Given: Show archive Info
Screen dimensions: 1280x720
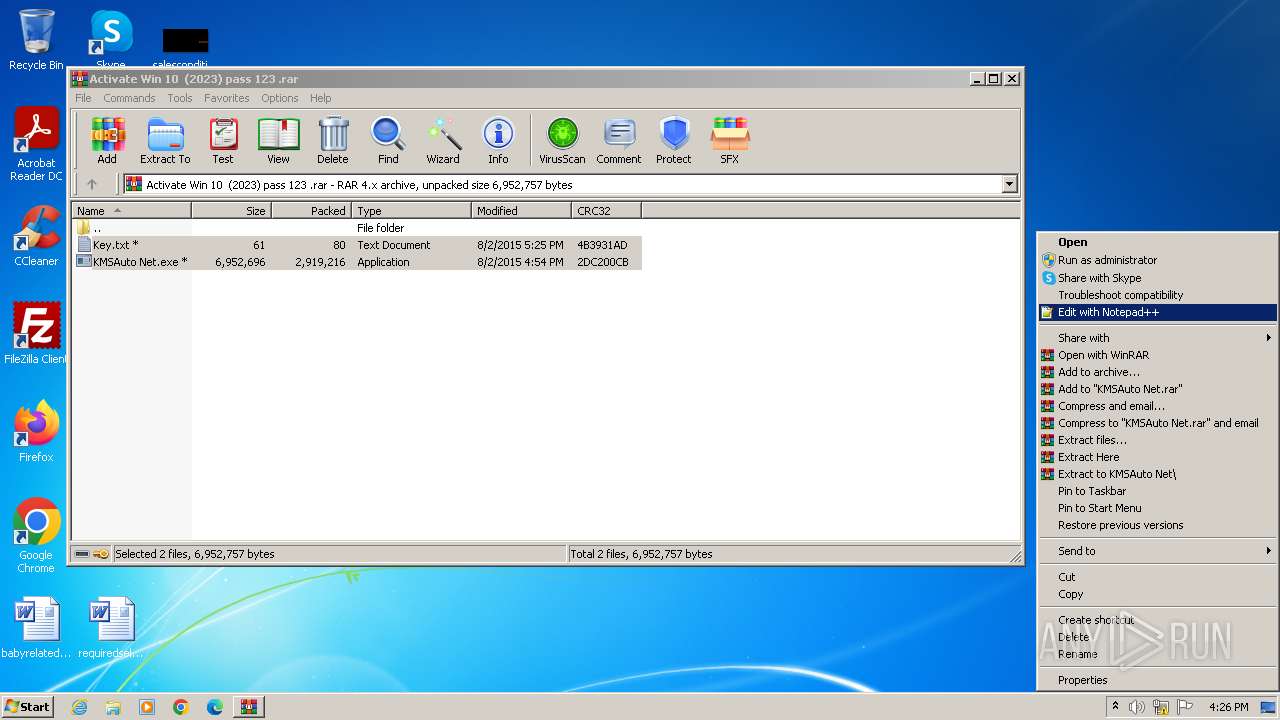Looking at the screenshot, I should 498,141.
